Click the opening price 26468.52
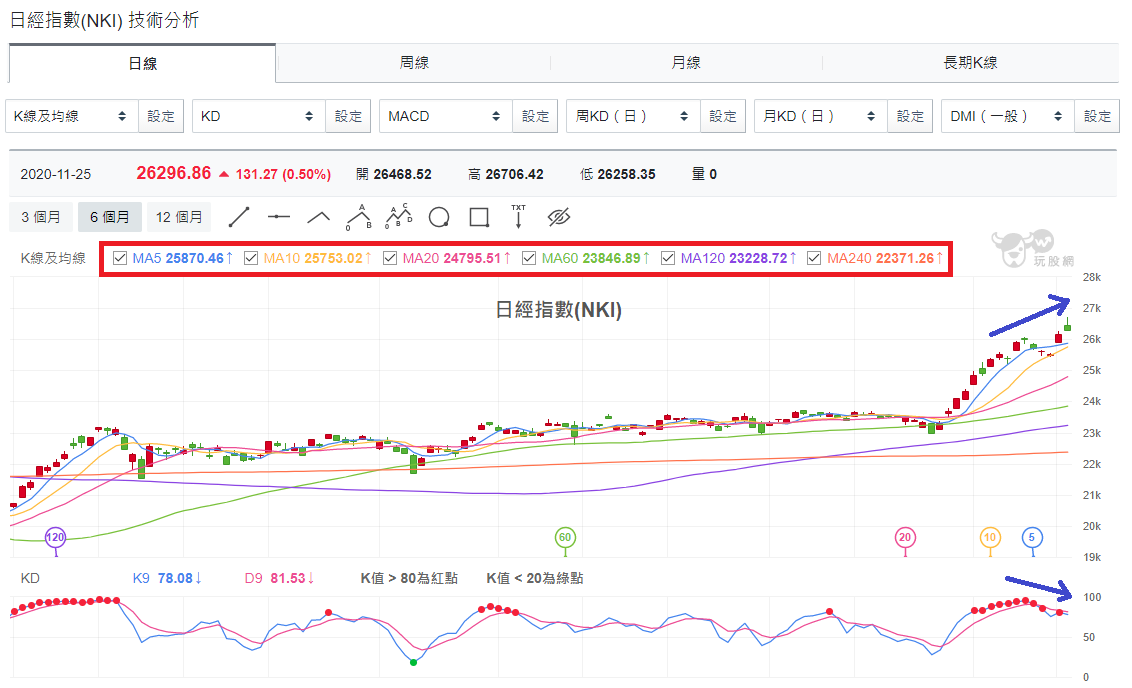 (402, 174)
